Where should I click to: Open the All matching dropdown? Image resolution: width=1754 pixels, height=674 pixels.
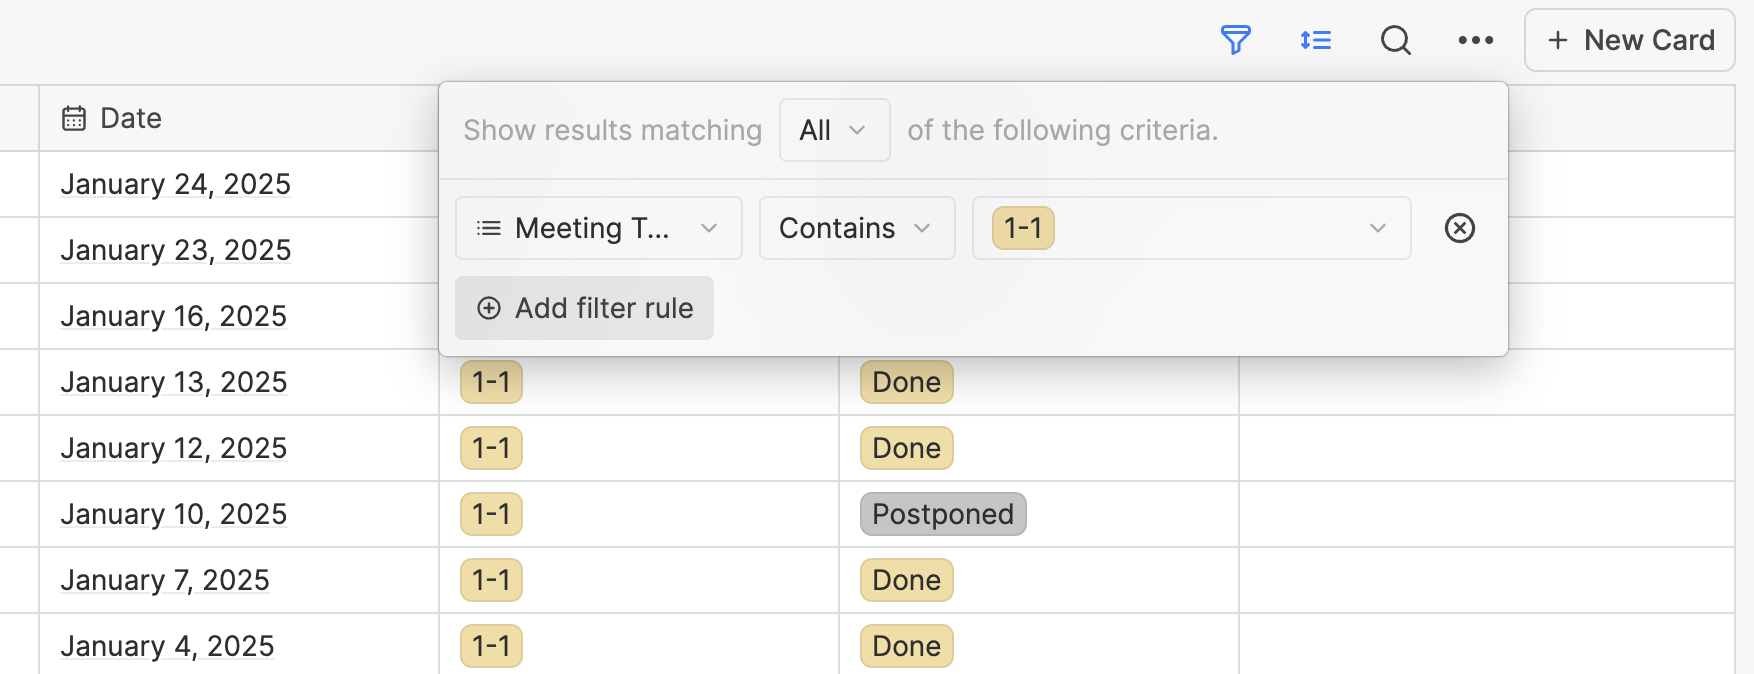click(x=835, y=130)
